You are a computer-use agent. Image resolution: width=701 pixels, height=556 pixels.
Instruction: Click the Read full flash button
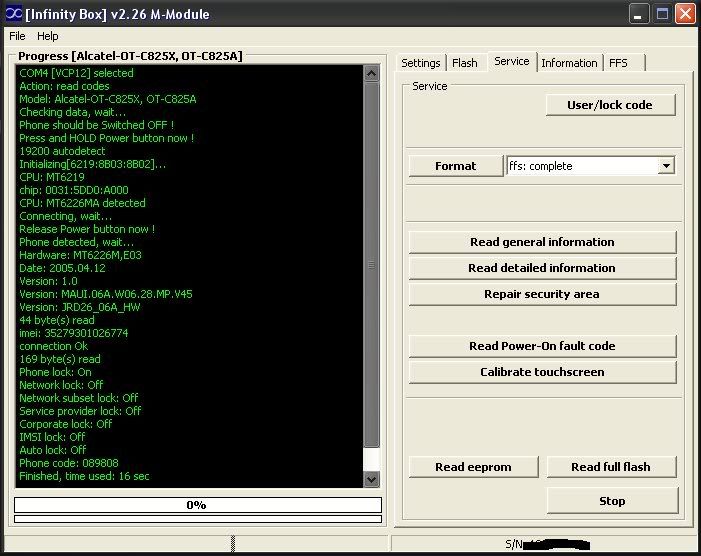pos(611,467)
